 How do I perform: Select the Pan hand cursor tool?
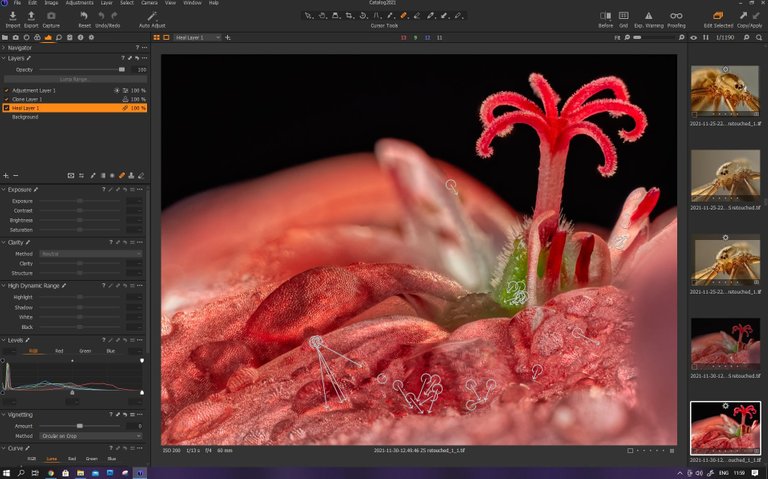[322, 16]
